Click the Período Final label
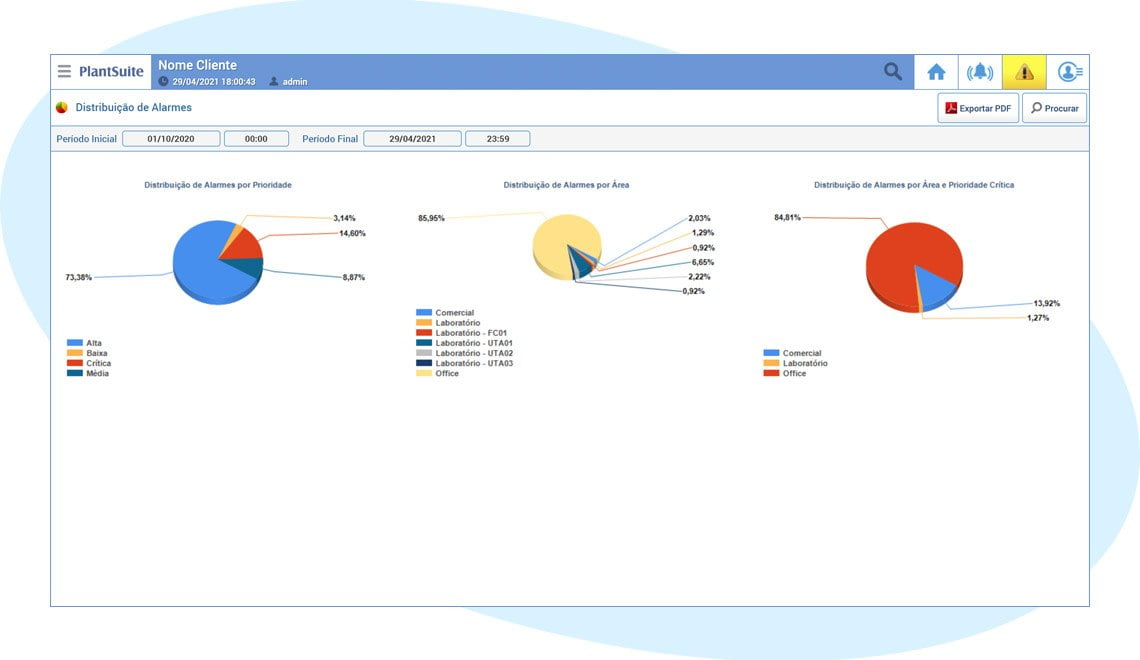This screenshot has height=660, width=1140. coord(330,139)
